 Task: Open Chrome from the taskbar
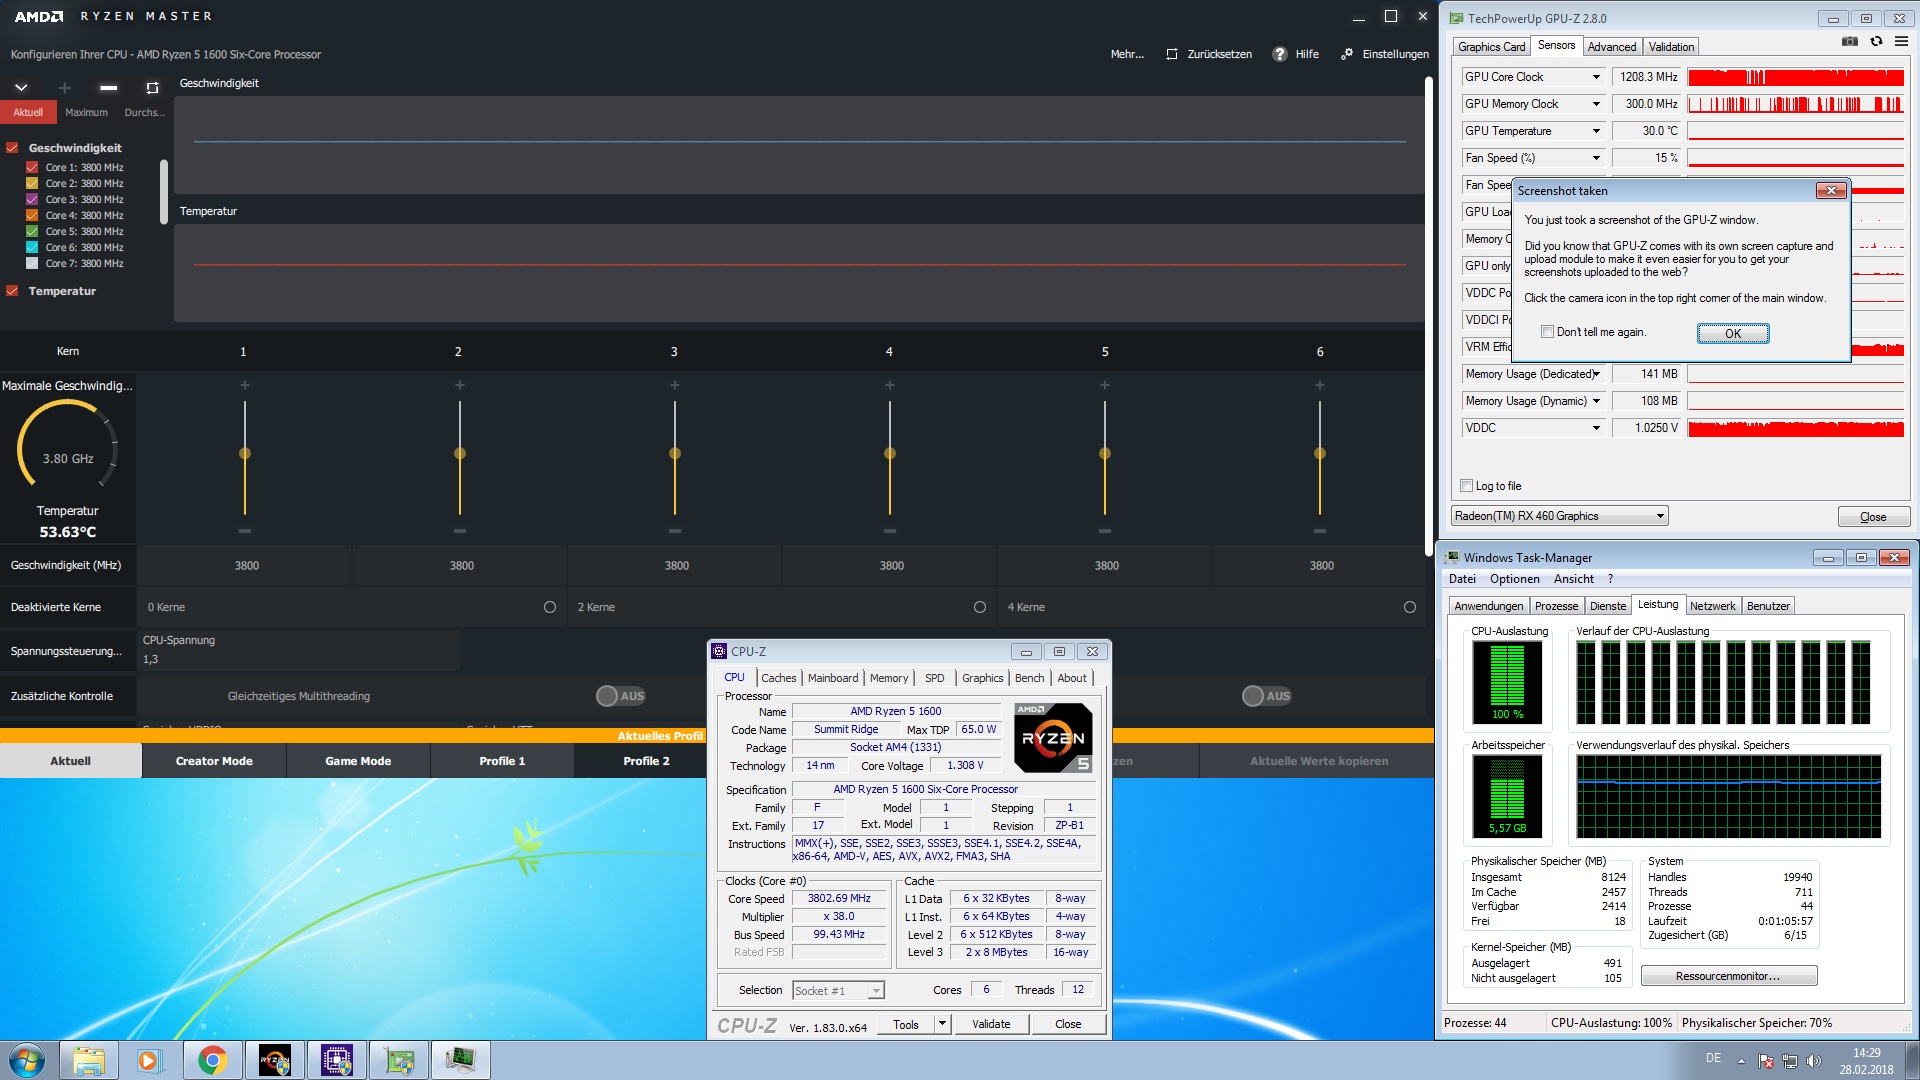click(x=212, y=1060)
